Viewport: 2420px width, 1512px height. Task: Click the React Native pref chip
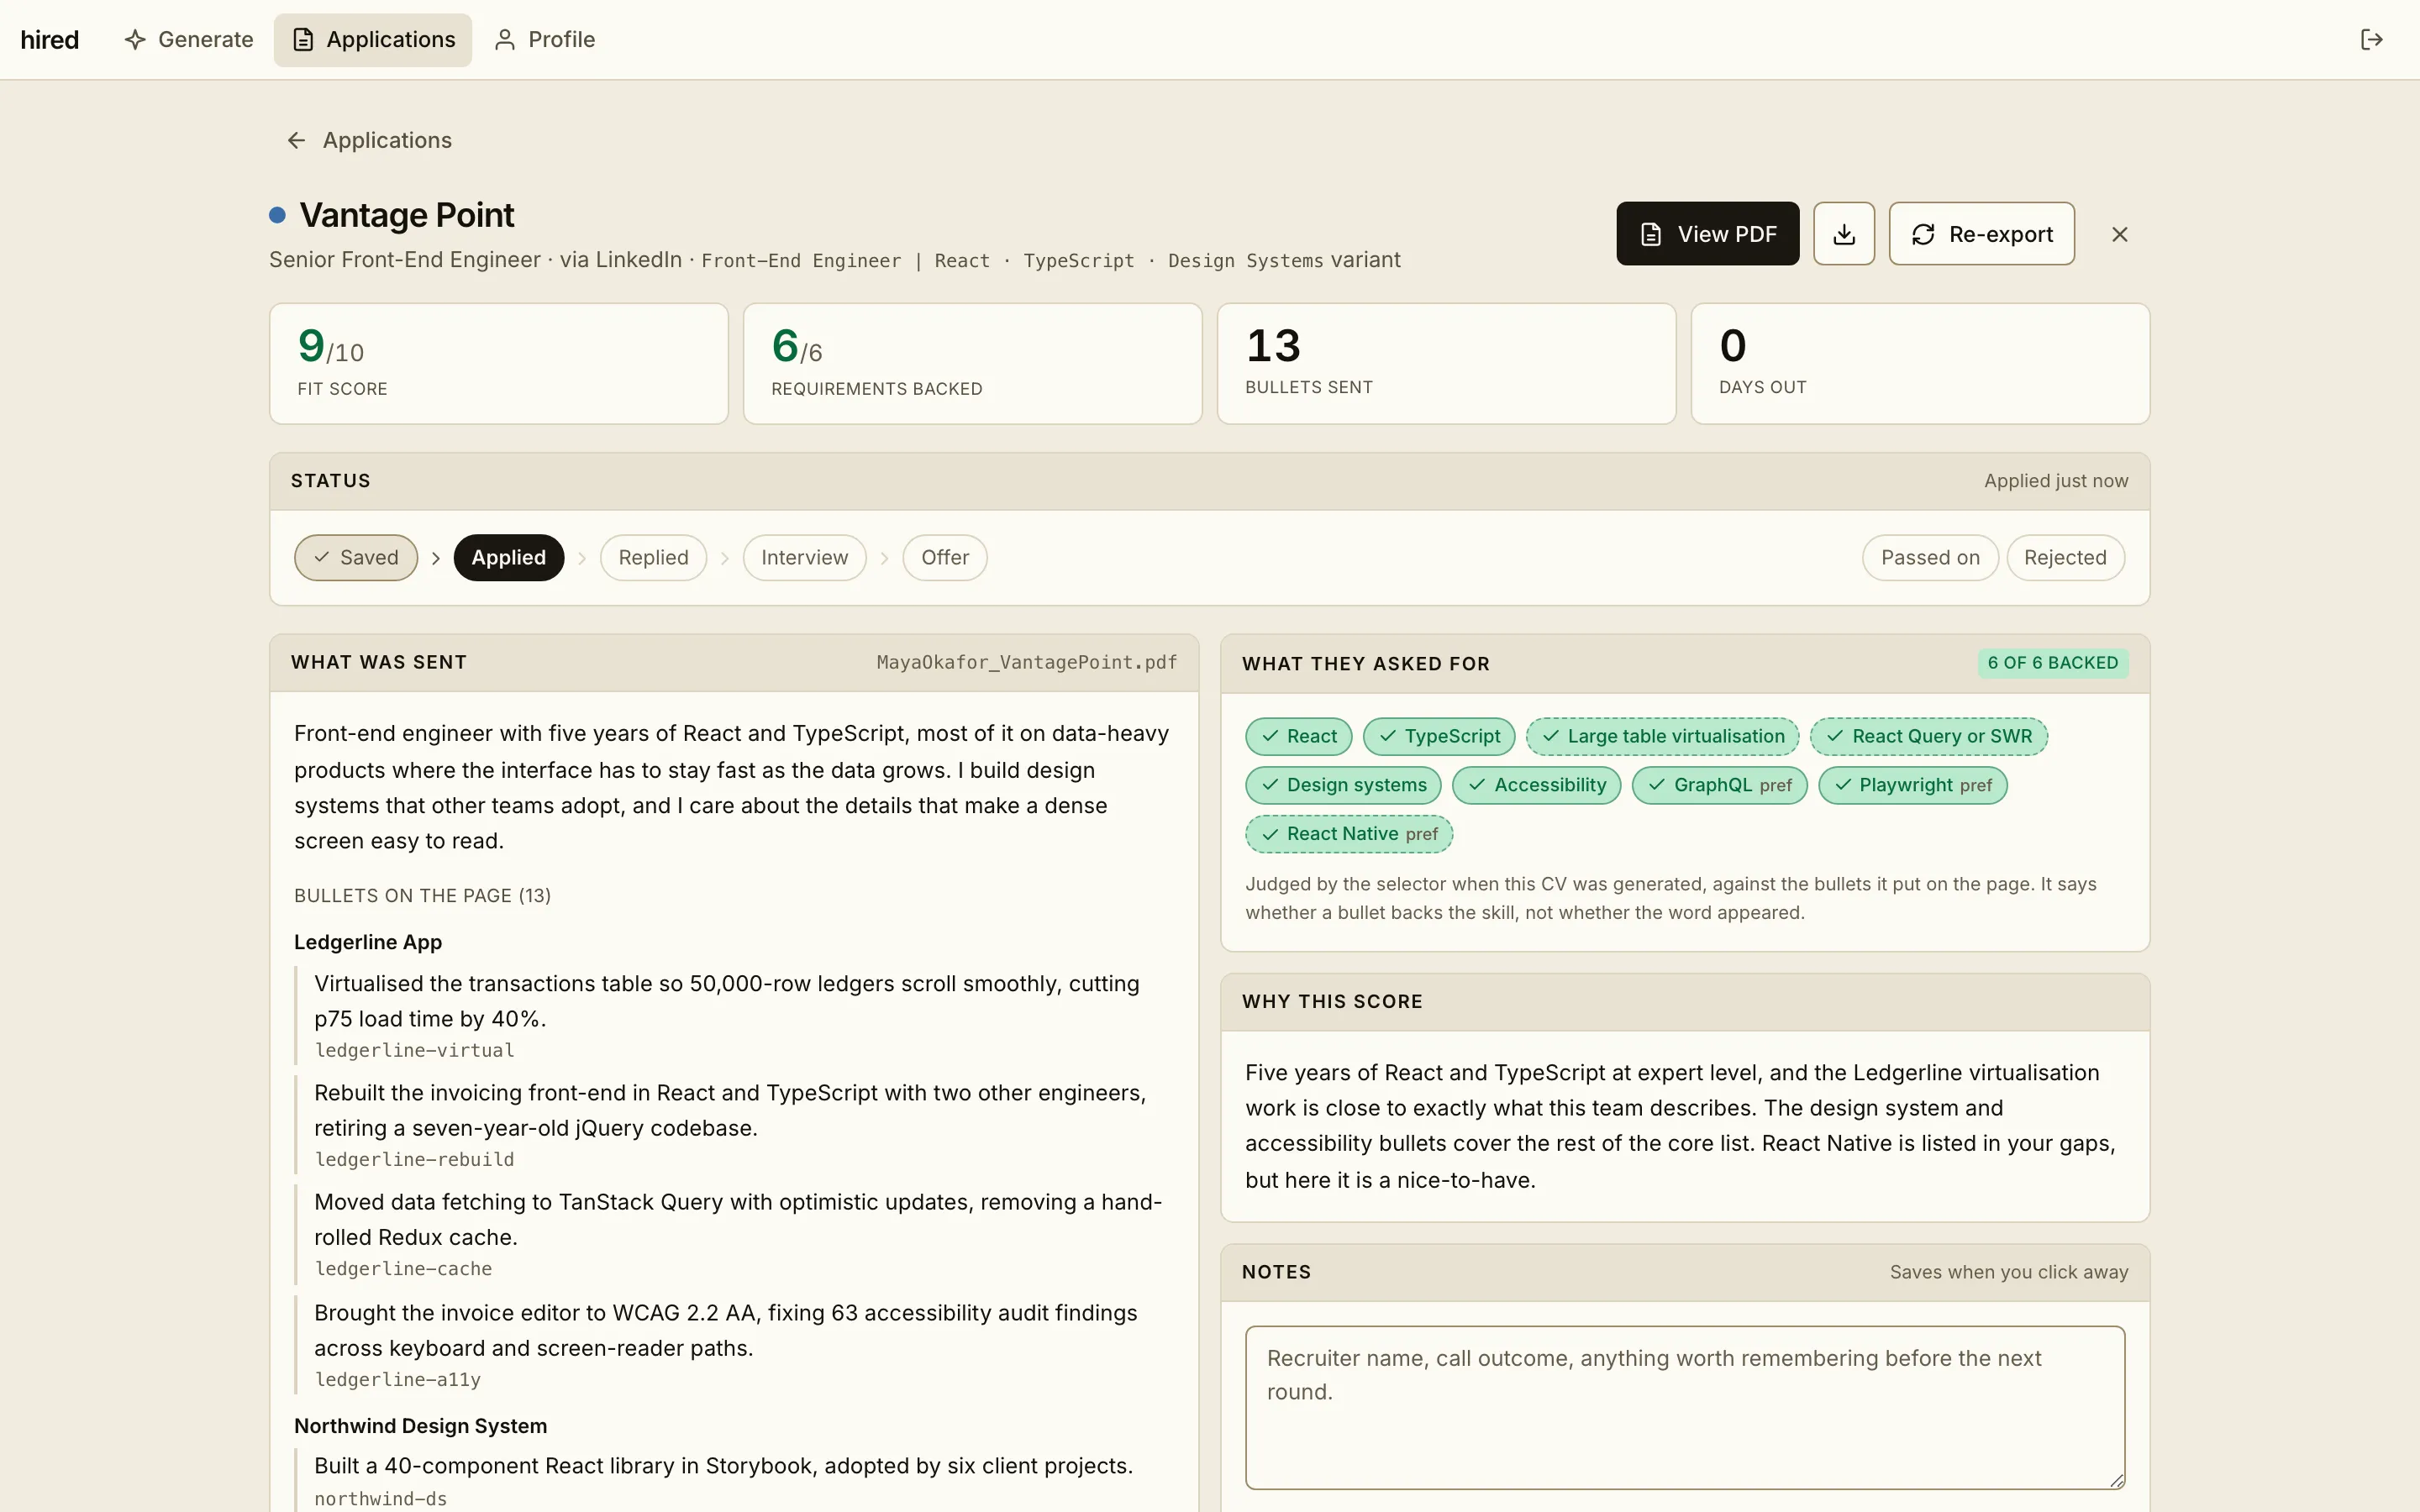click(x=1348, y=834)
